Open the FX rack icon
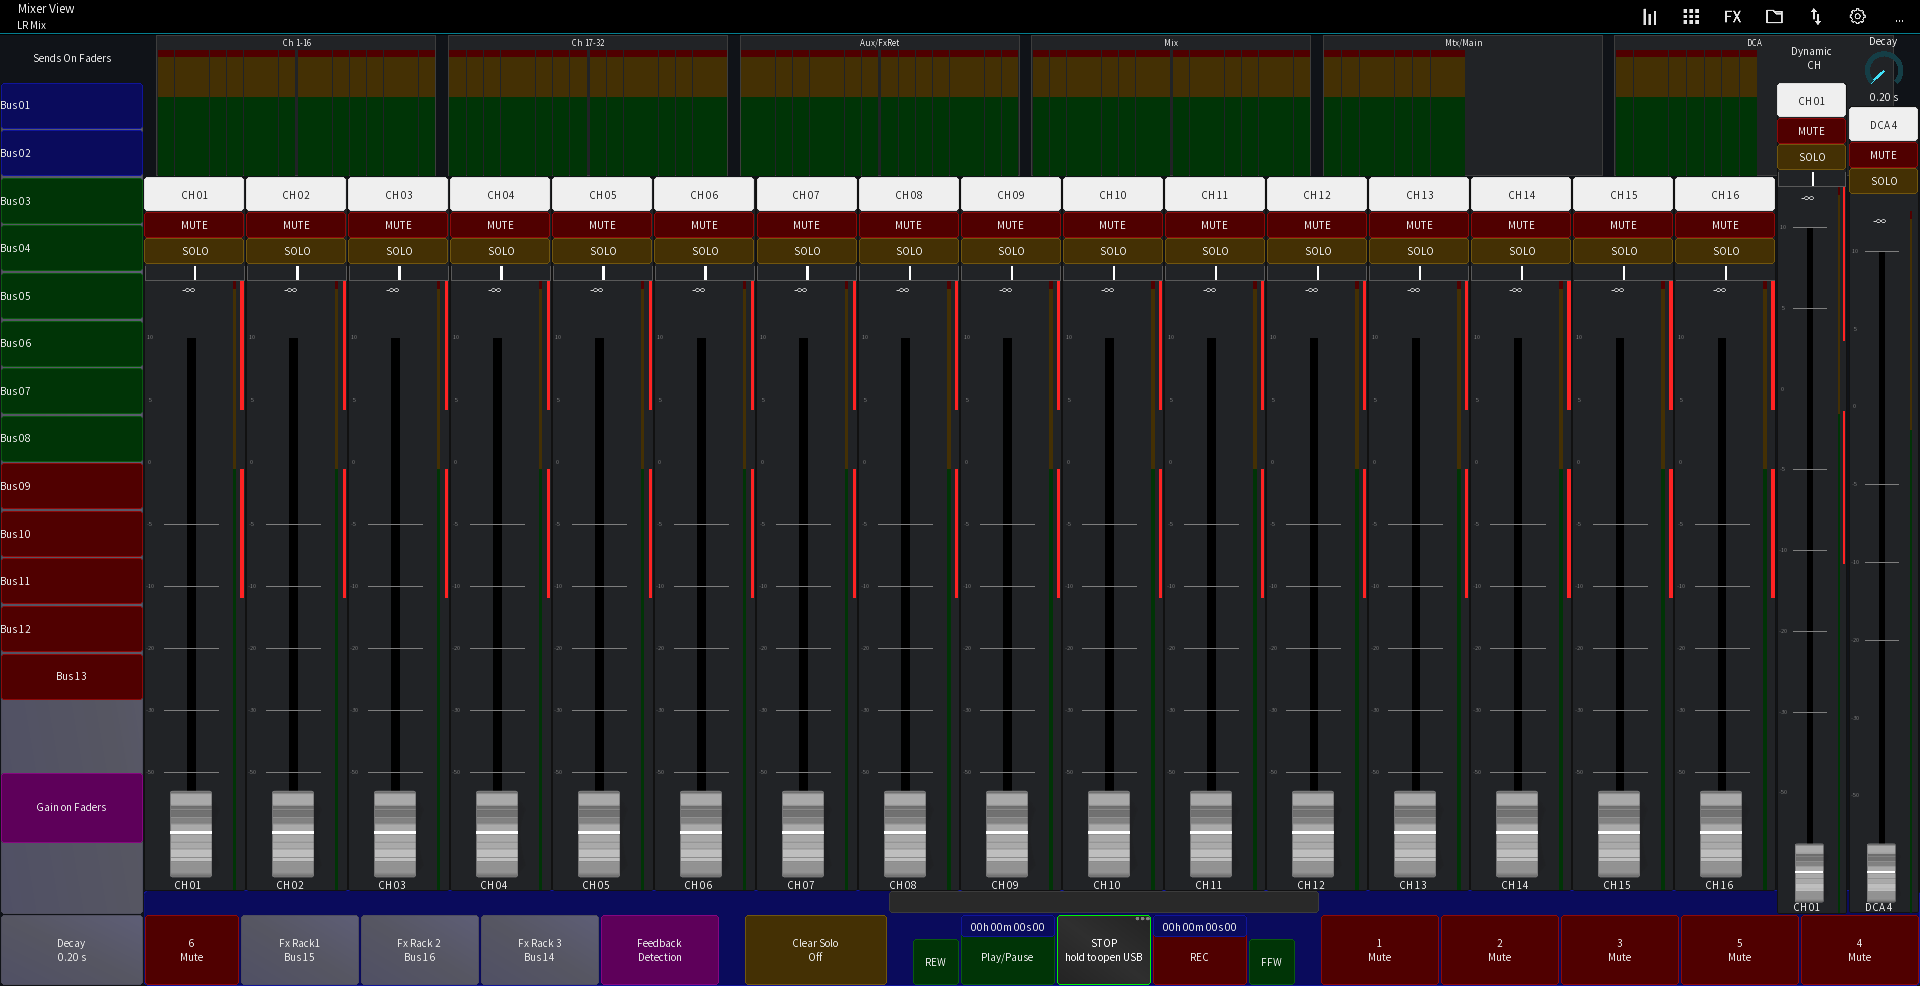The width and height of the screenshot is (1920, 986). tap(1733, 16)
